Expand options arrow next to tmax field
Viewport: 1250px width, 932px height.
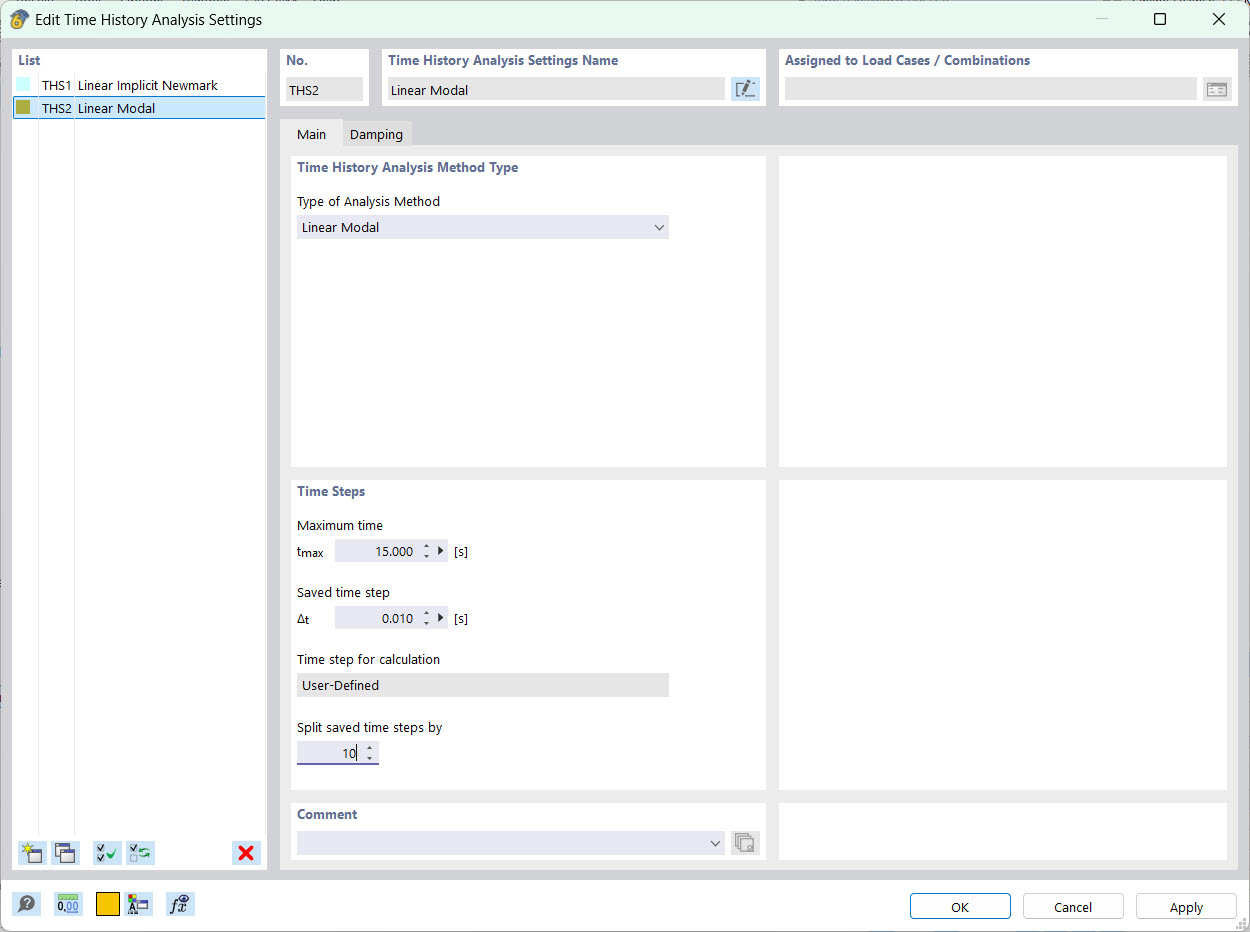click(440, 550)
